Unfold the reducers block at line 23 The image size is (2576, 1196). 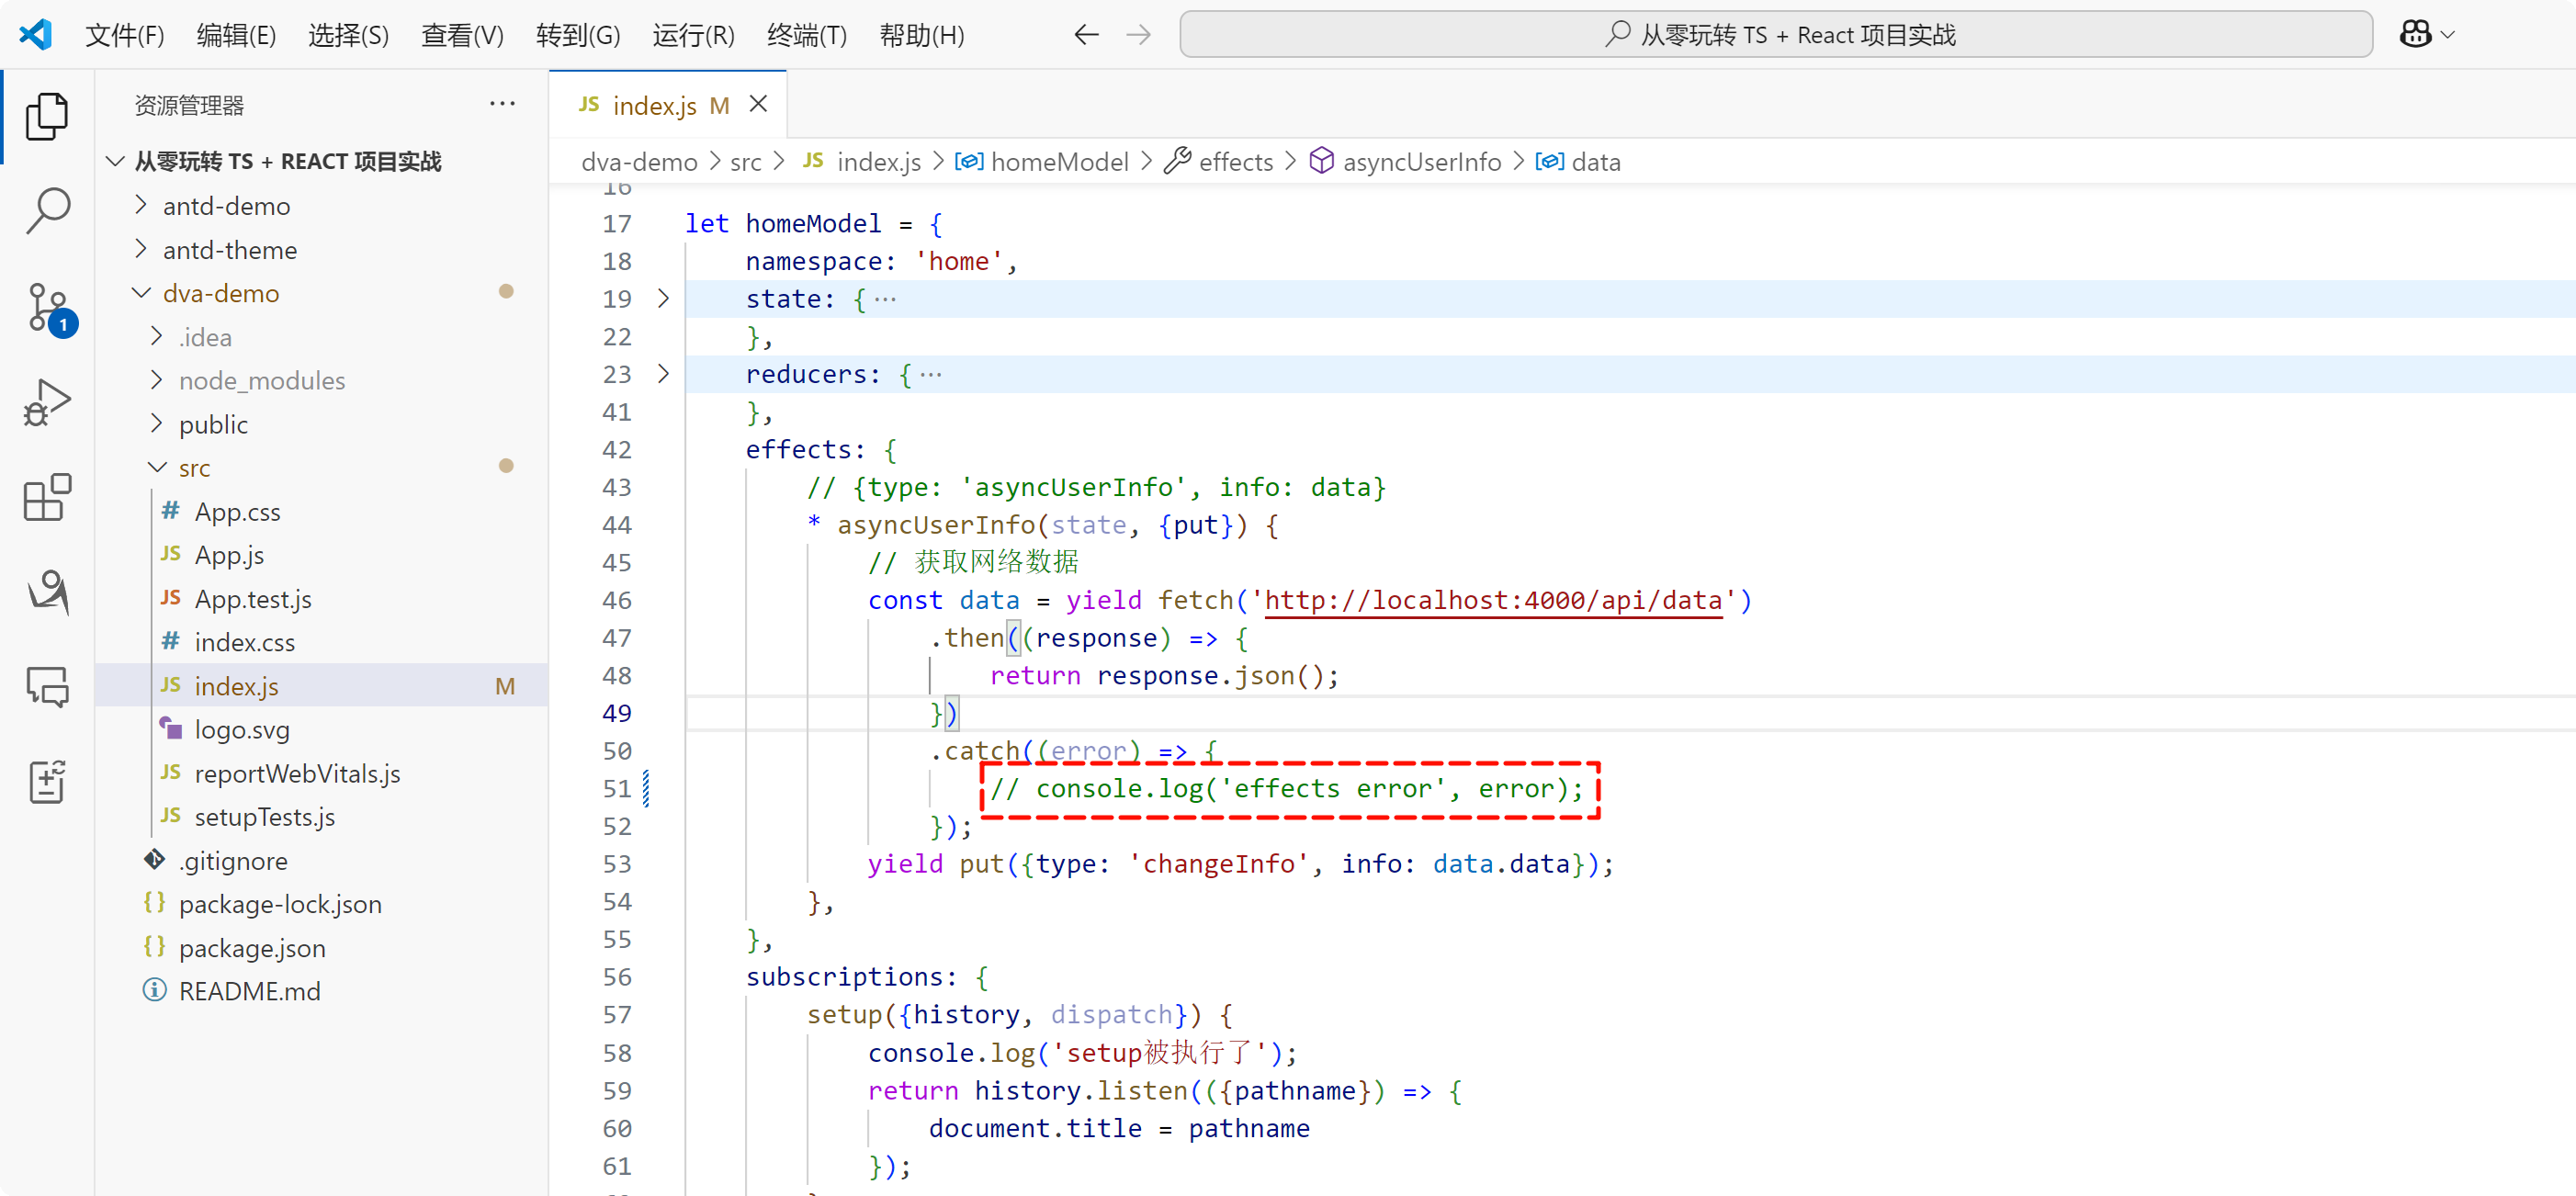663,374
